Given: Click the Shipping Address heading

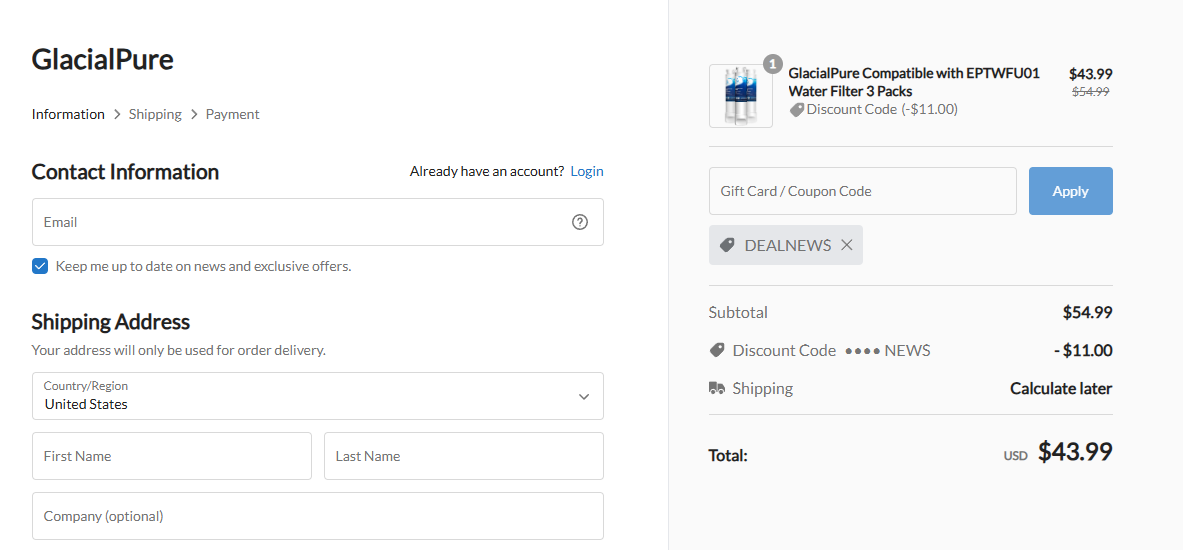Looking at the screenshot, I should (x=111, y=322).
